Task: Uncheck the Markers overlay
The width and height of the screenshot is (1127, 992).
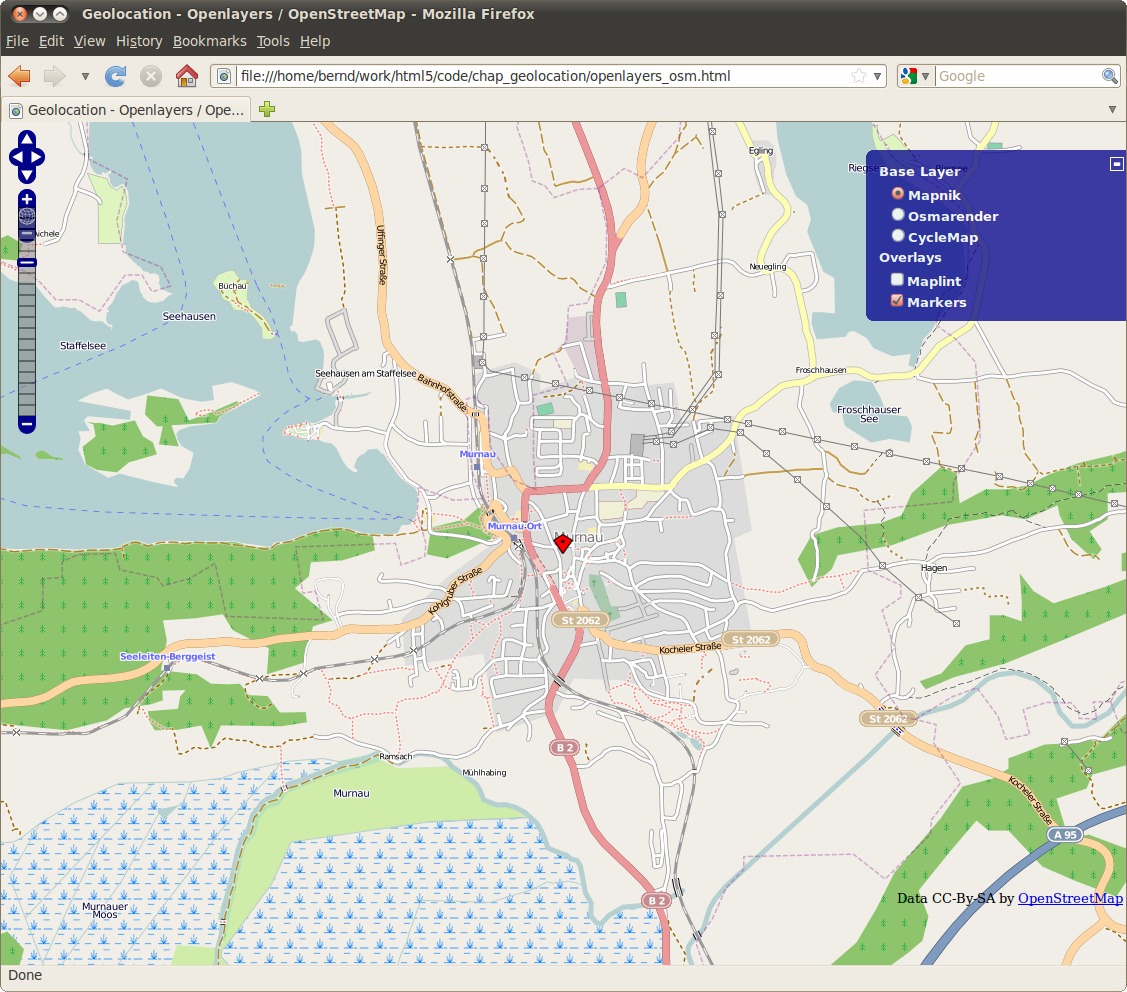Action: (x=897, y=301)
